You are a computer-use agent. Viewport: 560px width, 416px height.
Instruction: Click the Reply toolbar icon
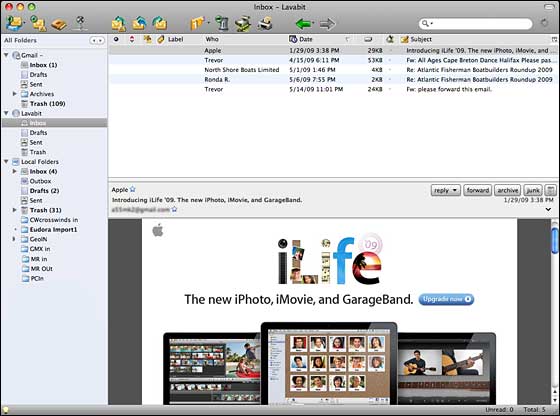tap(119, 24)
